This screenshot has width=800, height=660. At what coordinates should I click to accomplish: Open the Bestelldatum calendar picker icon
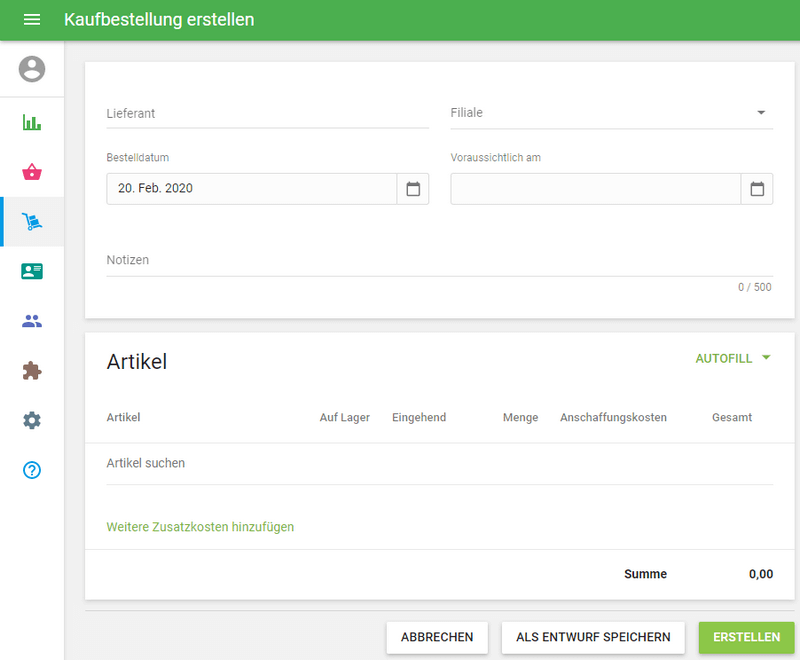pos(413,188)
